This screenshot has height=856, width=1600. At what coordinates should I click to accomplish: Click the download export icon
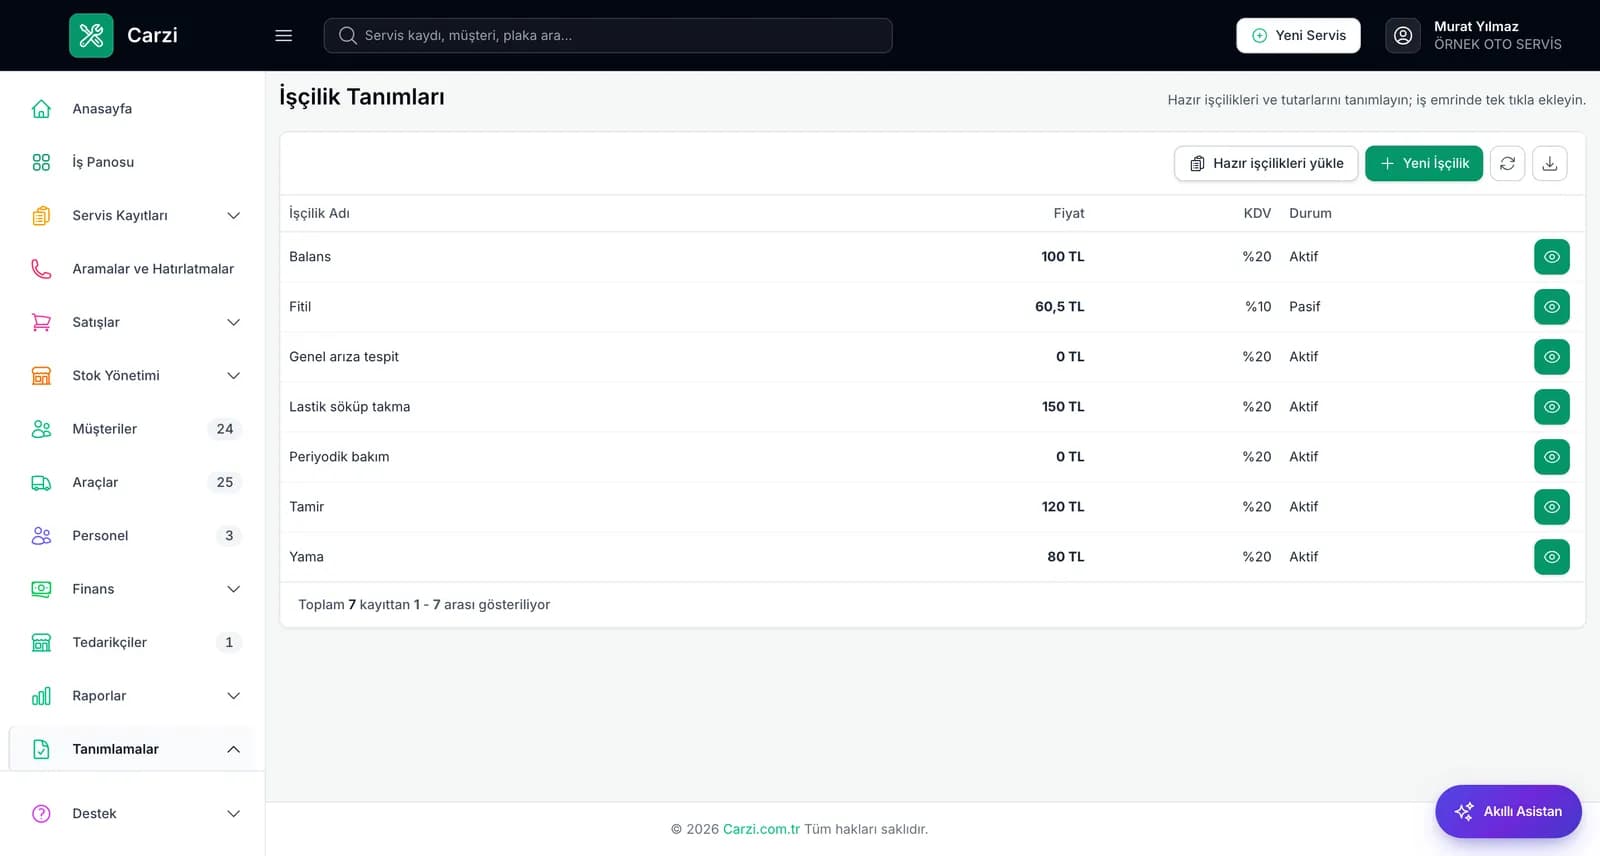[x=1549, y=163]
